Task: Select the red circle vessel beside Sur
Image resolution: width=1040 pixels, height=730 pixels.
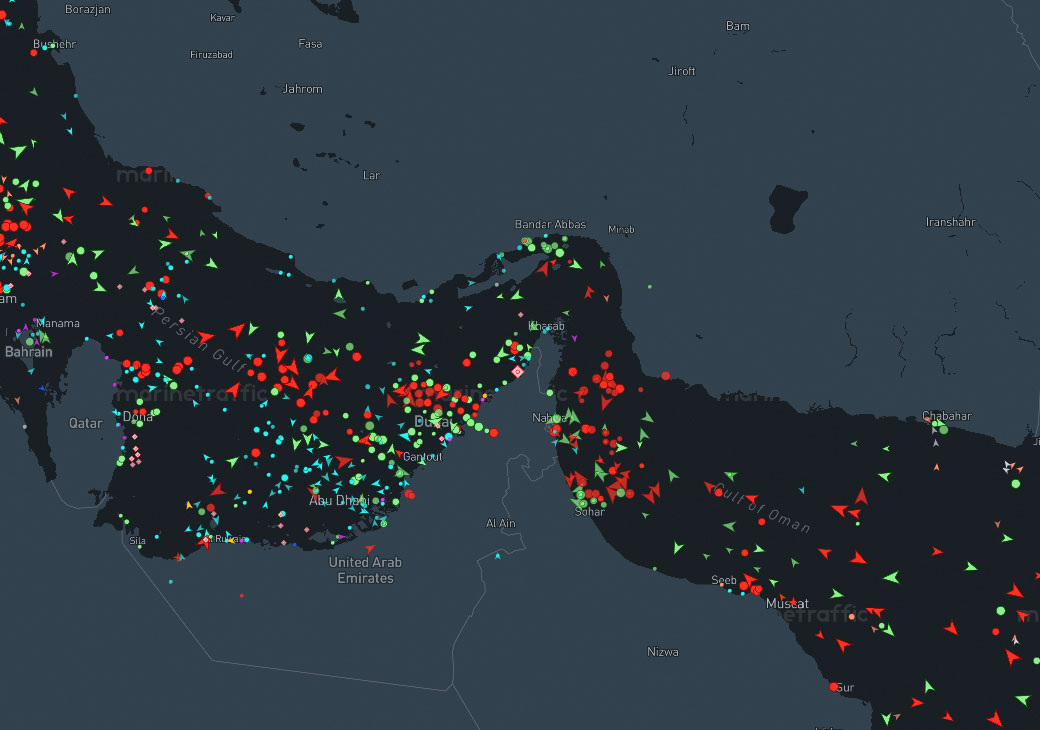Action: 833,687
